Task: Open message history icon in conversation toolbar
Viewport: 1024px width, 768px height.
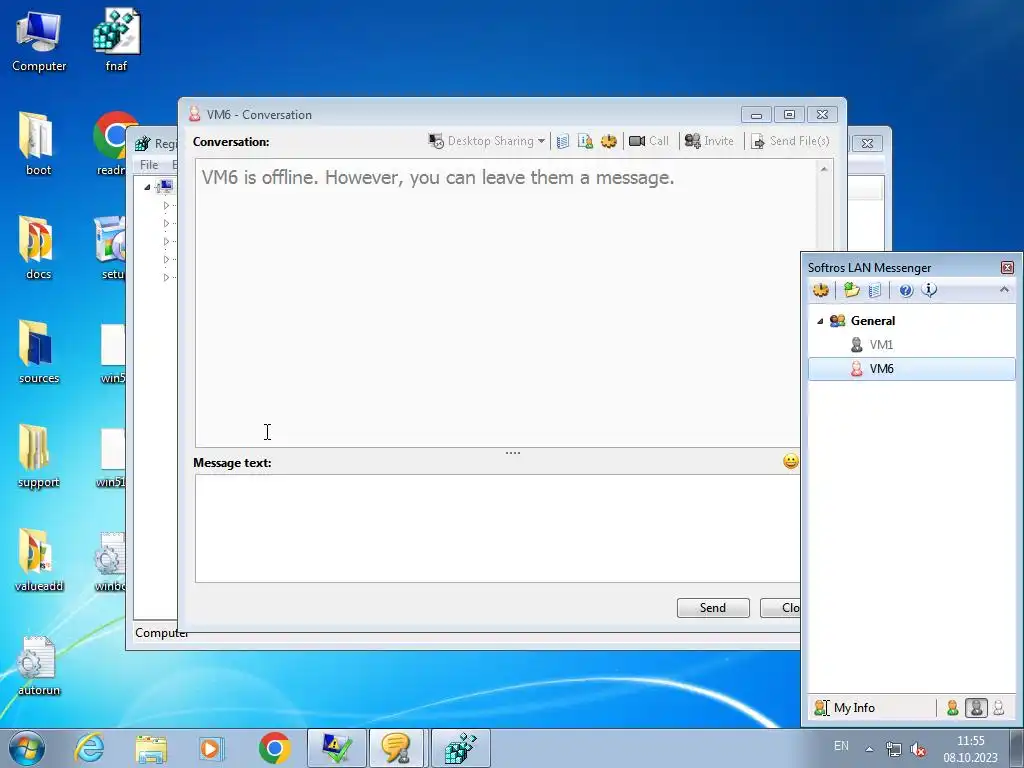Action: pyautogui.click(x=563, y=141)
